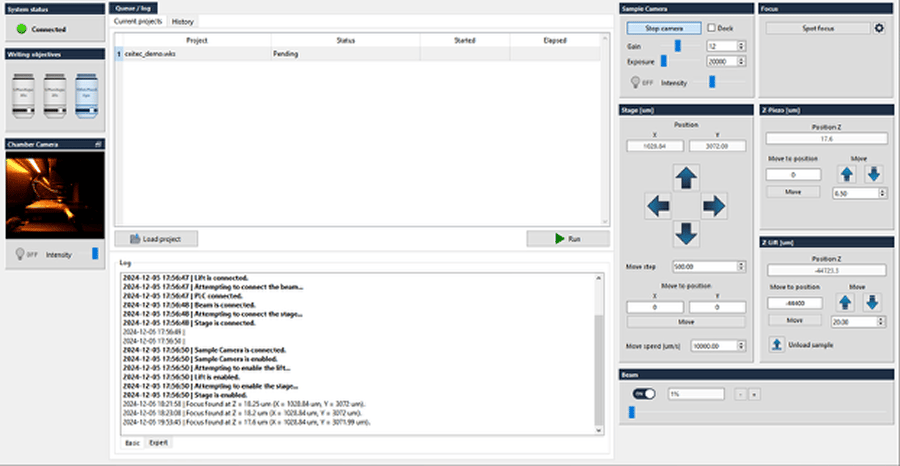This screenshot has height=466, width=900.
Task: Click the Stage Move to position Y field
Action: 717,308
